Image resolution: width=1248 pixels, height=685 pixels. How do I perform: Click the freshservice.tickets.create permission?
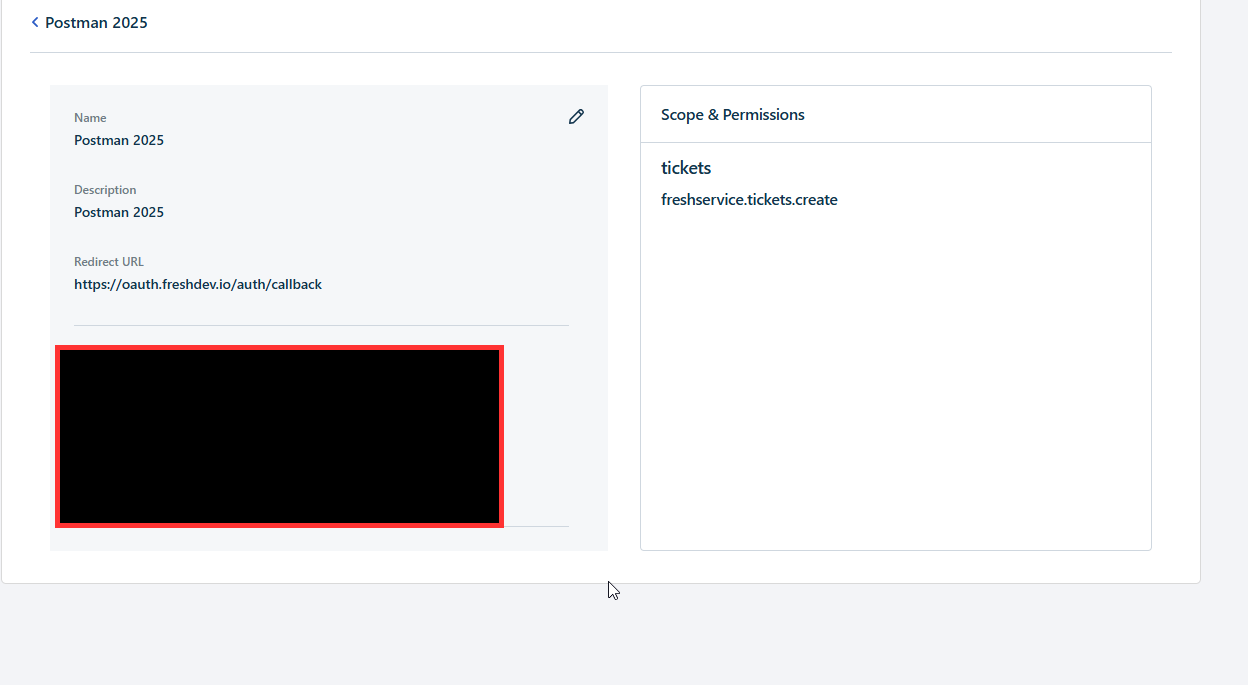[x=749, y=200]
